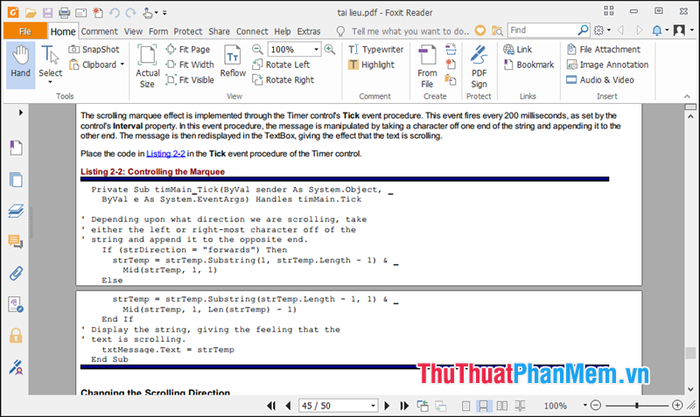Click the zoom slider in status bar
700x417 pixels.
[x=641, y=405]
